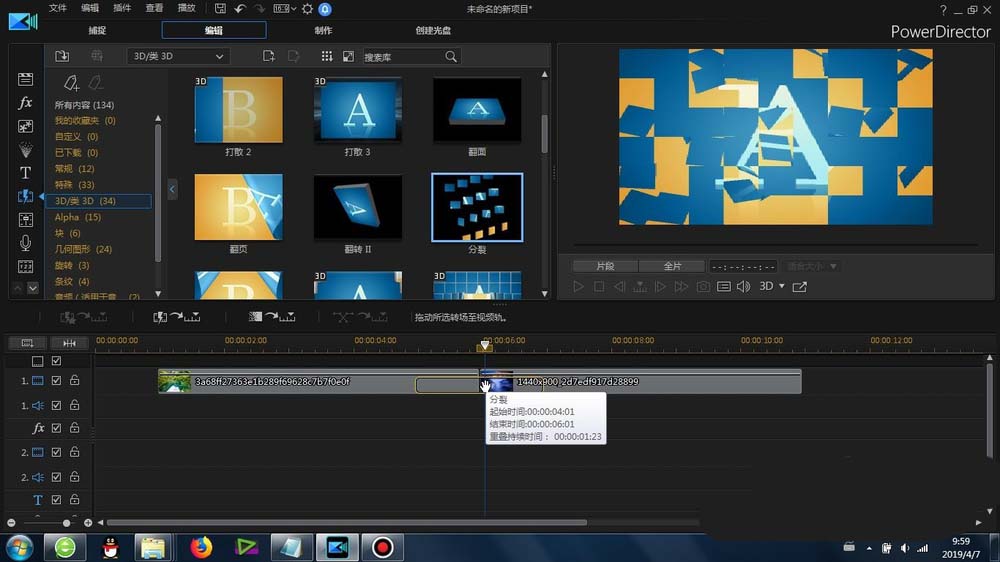Open the Particle Room icon
This screenshot has height=562, width=1000.
[26, 149]
